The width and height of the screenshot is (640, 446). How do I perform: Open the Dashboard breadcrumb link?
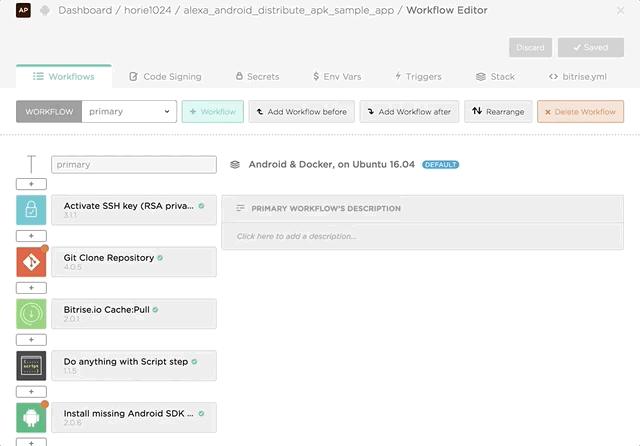click(85, 10)
